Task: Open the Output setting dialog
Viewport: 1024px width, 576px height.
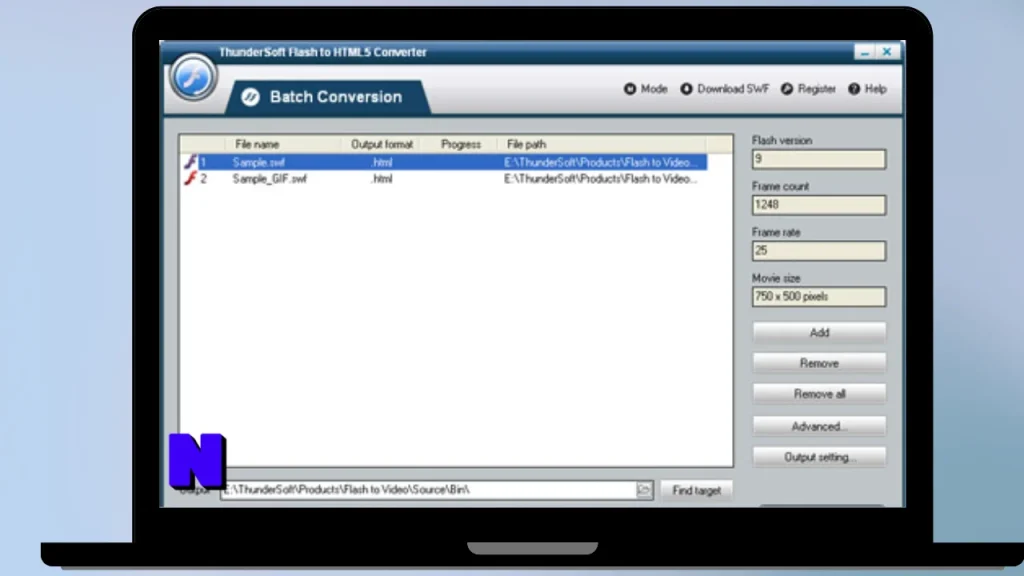Action: point(819,457)
